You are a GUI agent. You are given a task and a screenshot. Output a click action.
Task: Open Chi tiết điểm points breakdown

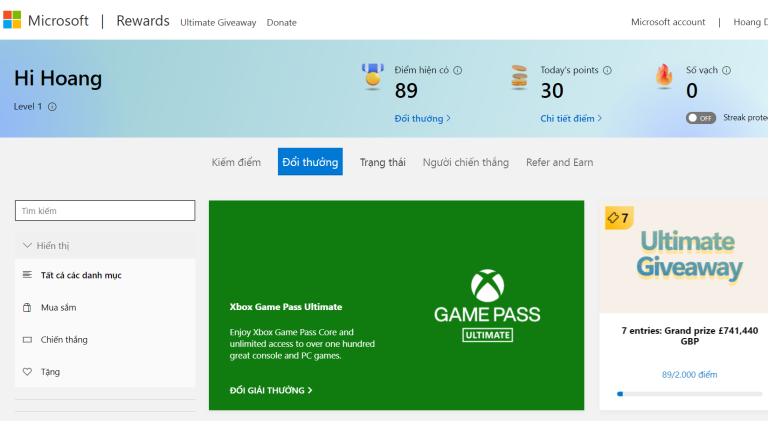(571, 118)
